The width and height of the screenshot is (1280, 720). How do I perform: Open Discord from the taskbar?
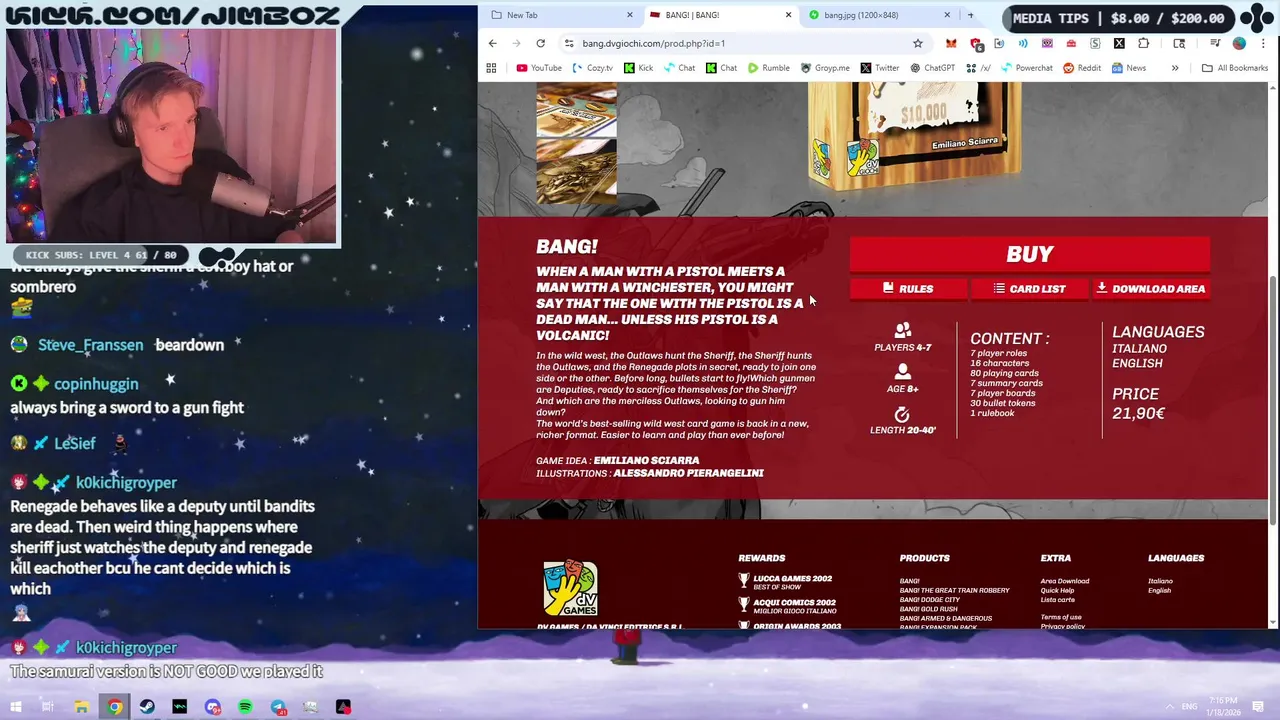tap(212, 707)
